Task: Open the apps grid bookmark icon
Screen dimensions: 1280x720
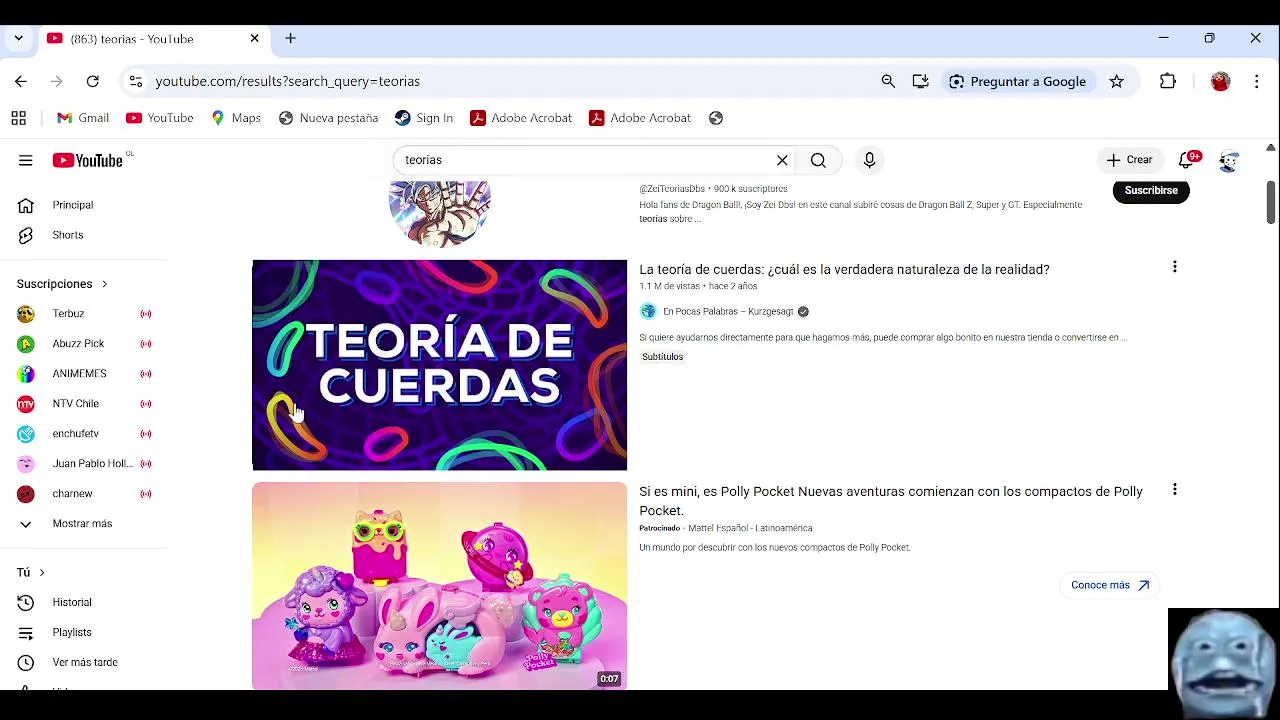Action: [x=18, y=118]
